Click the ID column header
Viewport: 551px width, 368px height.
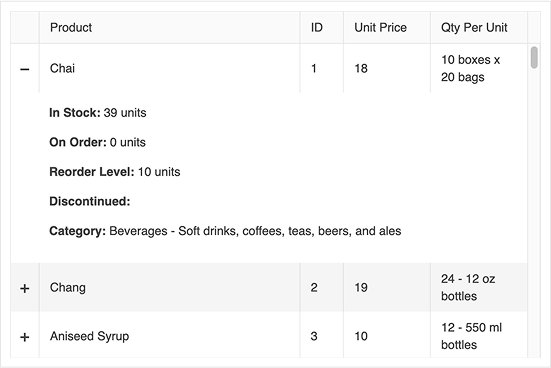[x=322, y=27]
